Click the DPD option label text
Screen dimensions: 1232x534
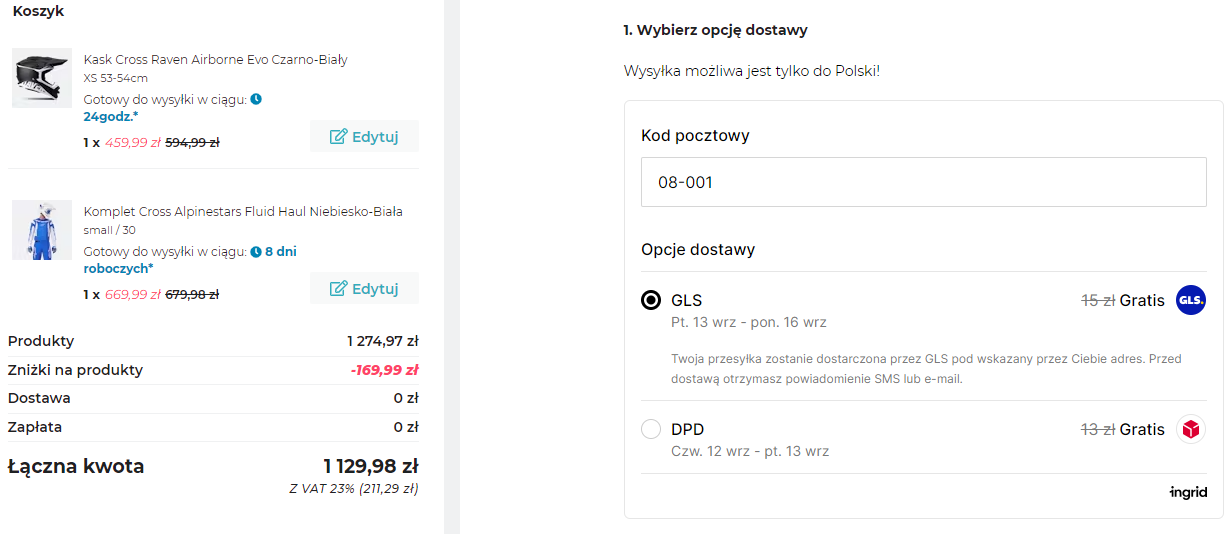tap(687, 429)
